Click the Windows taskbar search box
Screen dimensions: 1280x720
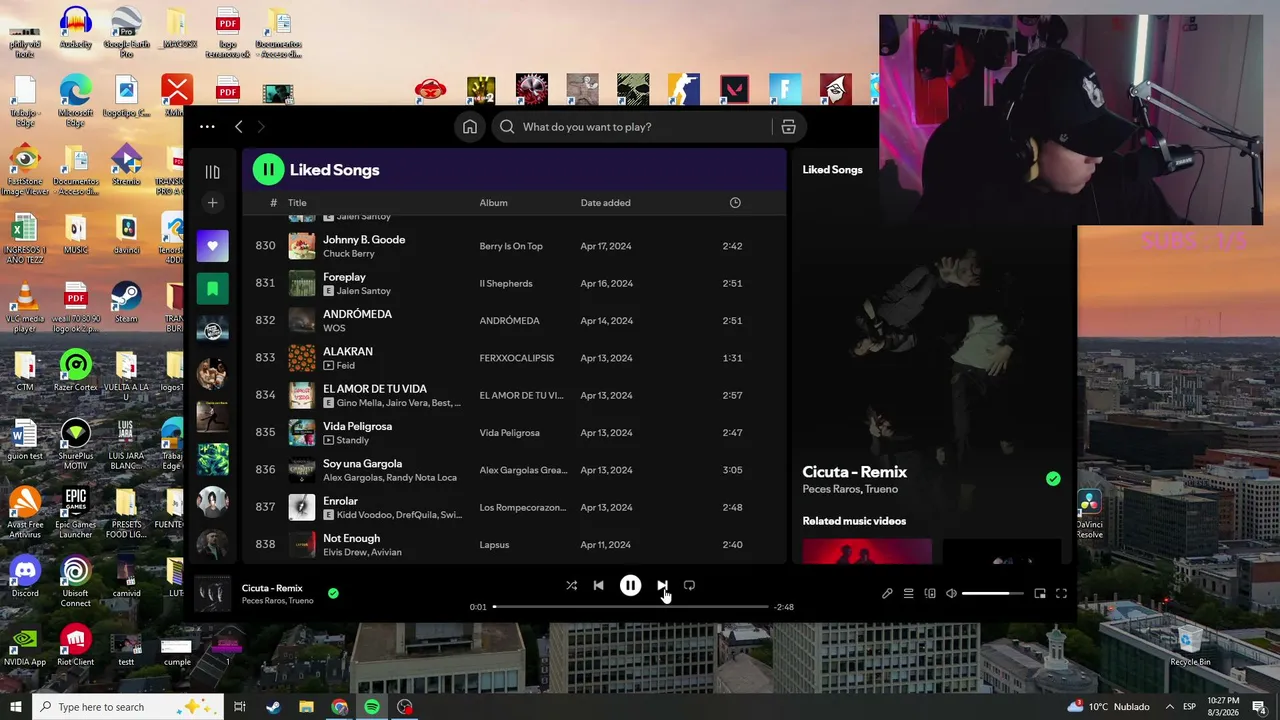pyautogui.click(x=130, y=707)
